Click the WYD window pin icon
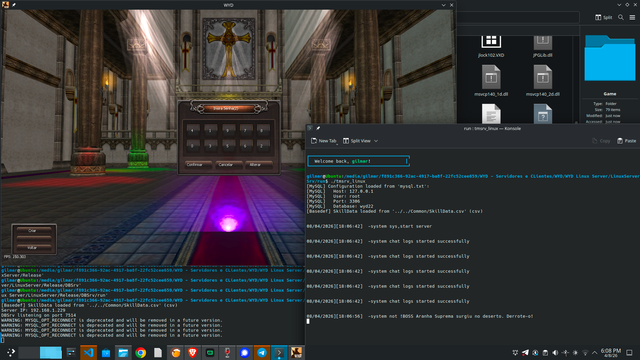This screenshot has width=640, height=360. point(14,5)
